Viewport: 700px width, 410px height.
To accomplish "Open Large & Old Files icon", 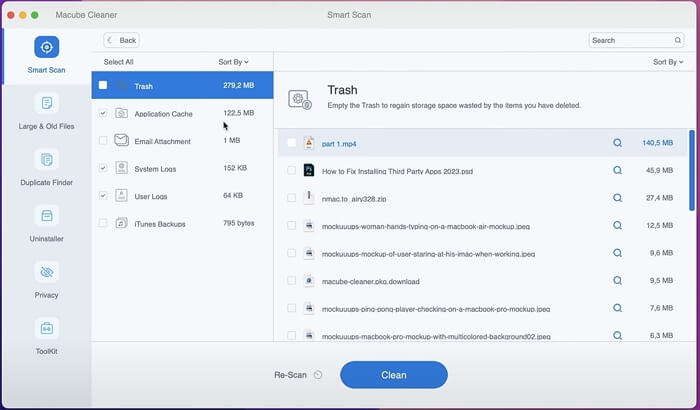I will pyautogui.click(x=46, y=103).
